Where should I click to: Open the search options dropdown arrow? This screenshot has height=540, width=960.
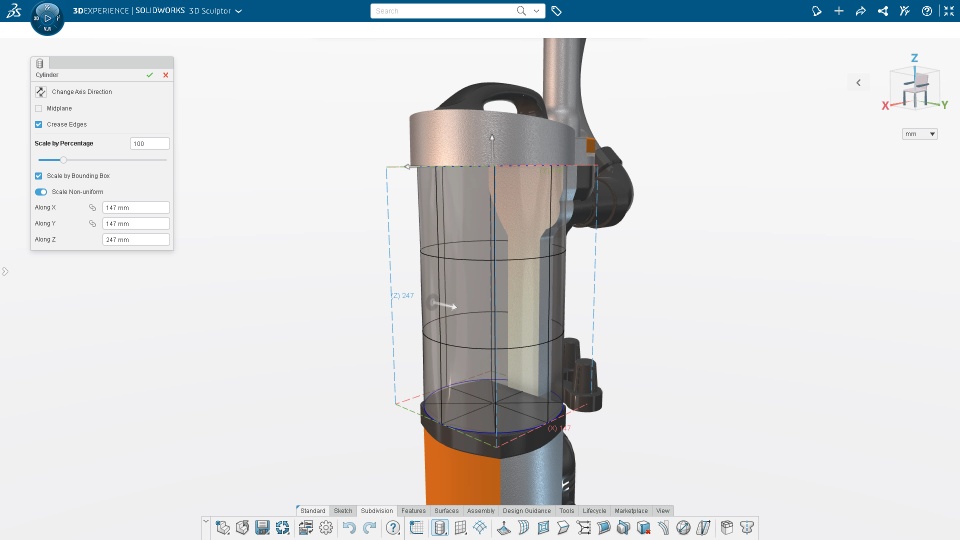(536, 11)
